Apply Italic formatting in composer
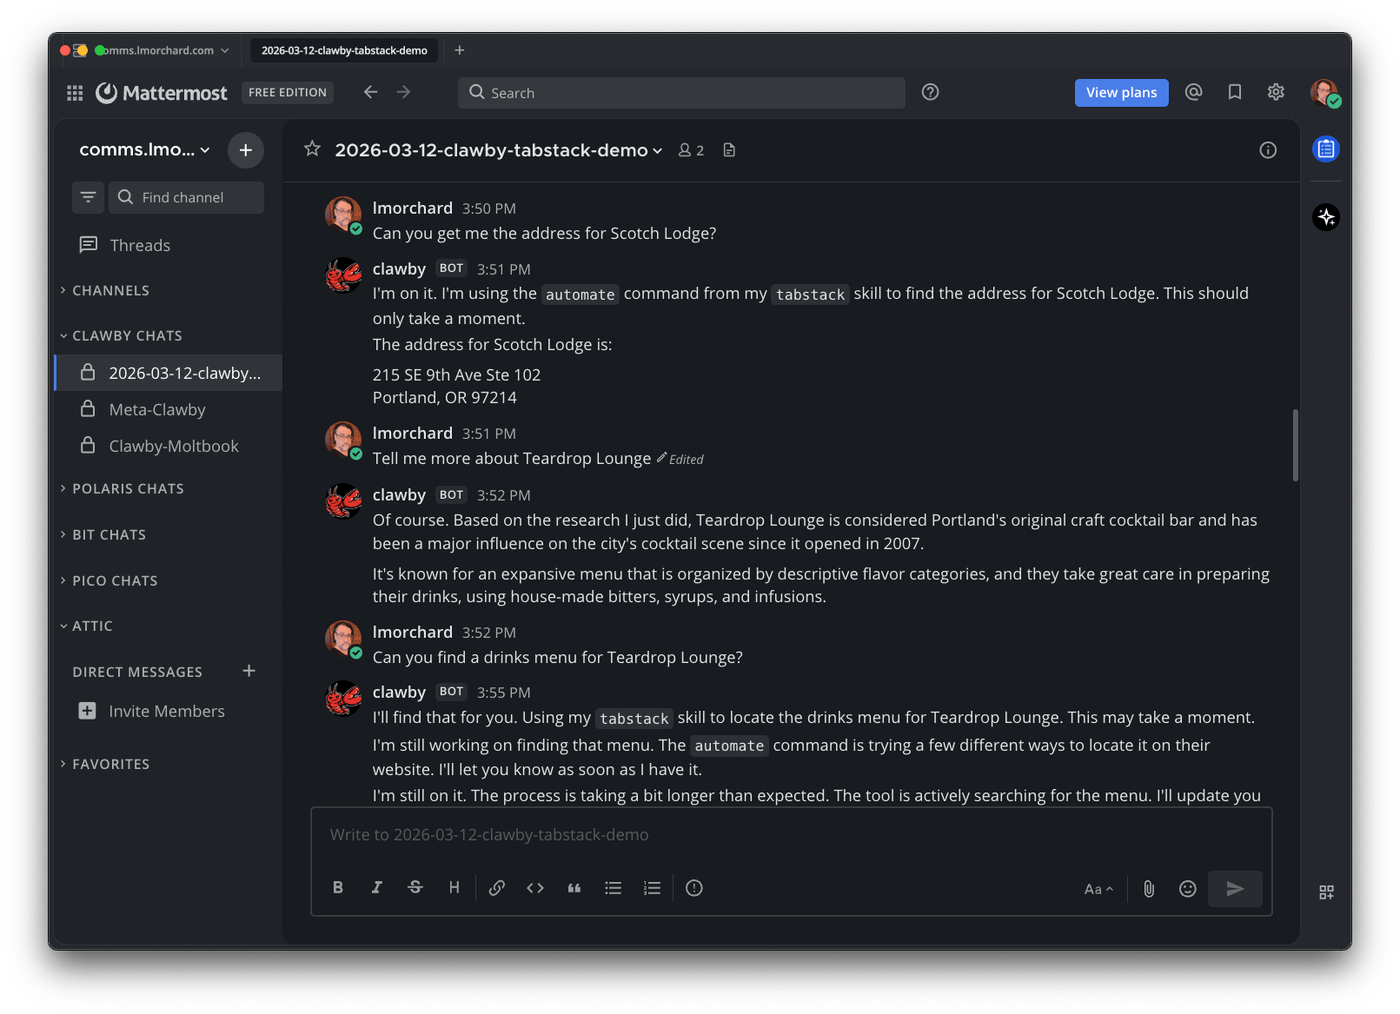Viewport: 1400px width, 1014px height. click(377, 888)
